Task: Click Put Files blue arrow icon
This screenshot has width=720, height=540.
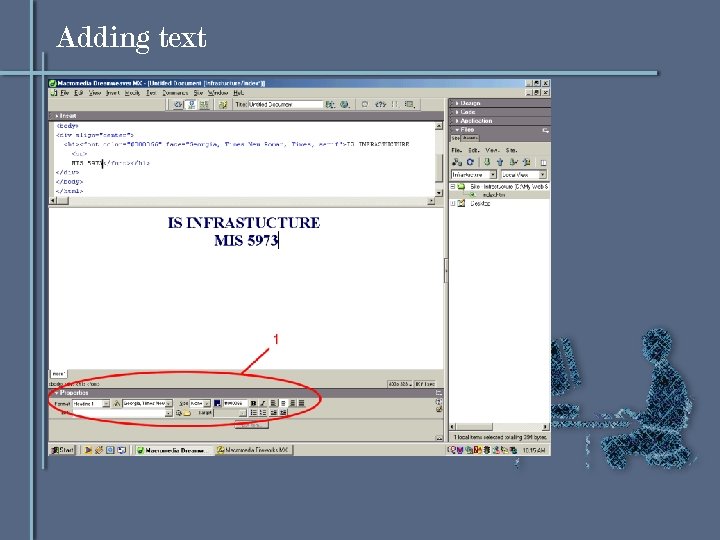Action: (x=500, y=162)
